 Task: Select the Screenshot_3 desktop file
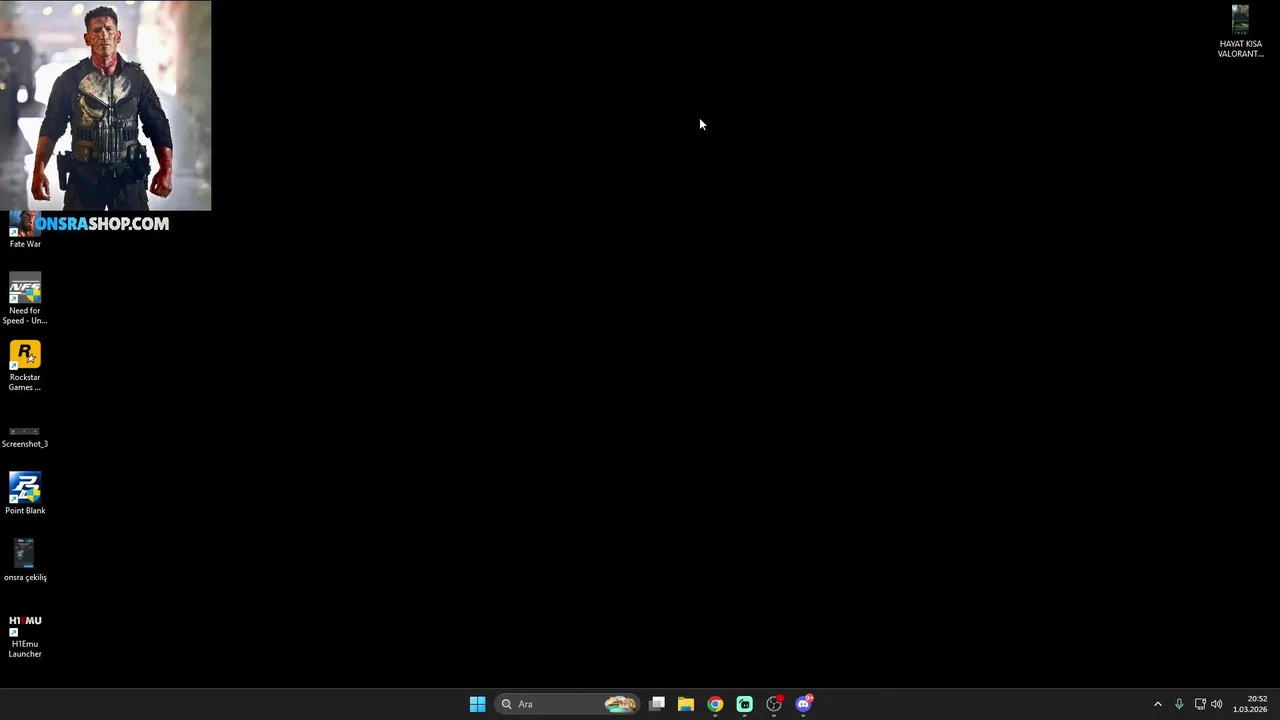click(25, 437)
